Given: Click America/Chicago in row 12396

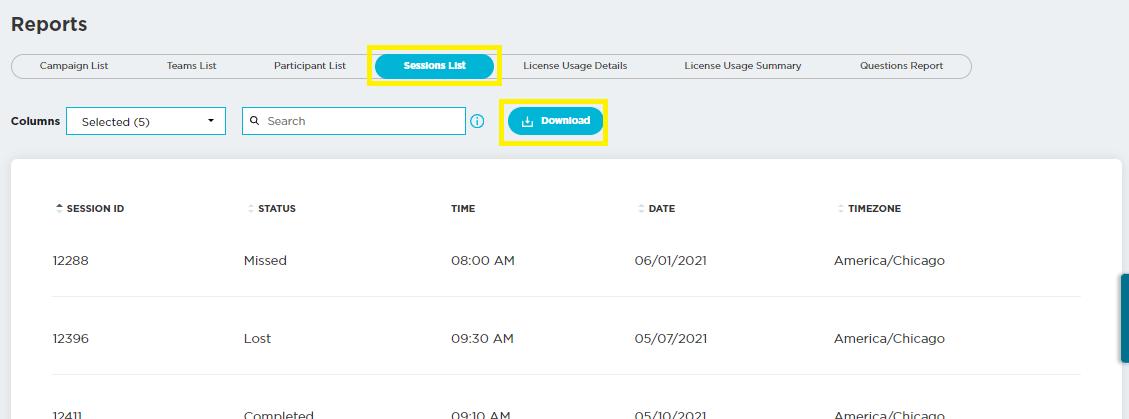Looking at the screenshot, I should [889, 338].
